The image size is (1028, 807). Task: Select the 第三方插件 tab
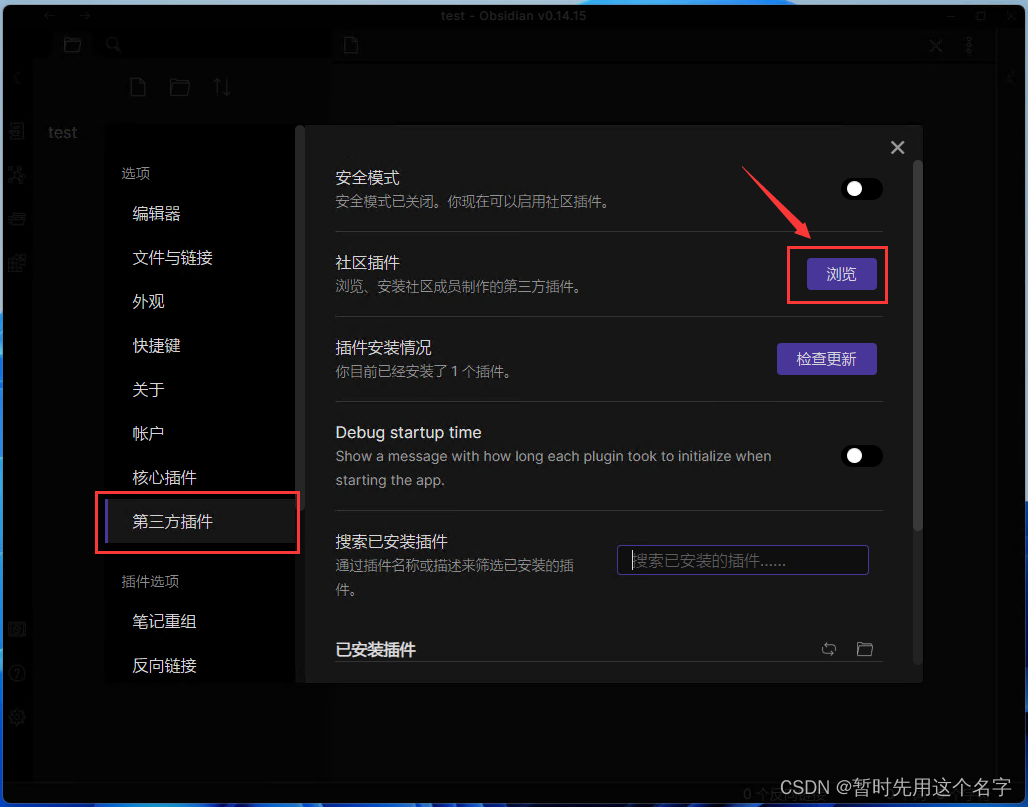[x=200, y=521]
